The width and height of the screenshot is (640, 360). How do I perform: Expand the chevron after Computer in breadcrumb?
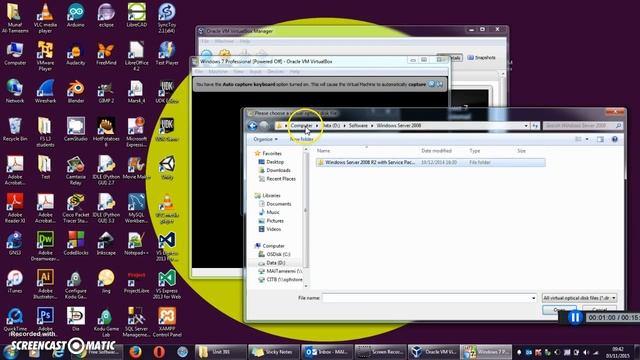tap(317, 126)
